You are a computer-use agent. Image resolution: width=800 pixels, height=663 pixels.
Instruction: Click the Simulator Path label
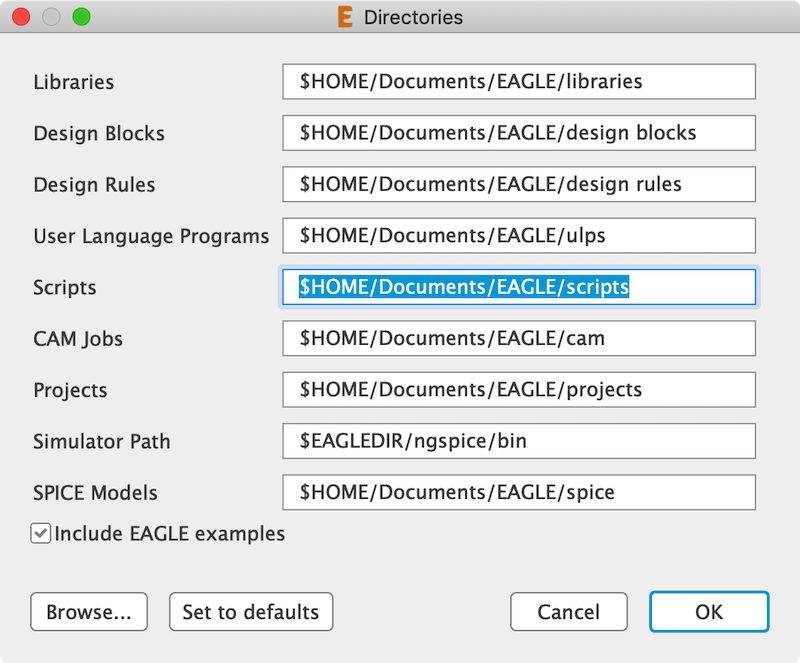(102, 441)
